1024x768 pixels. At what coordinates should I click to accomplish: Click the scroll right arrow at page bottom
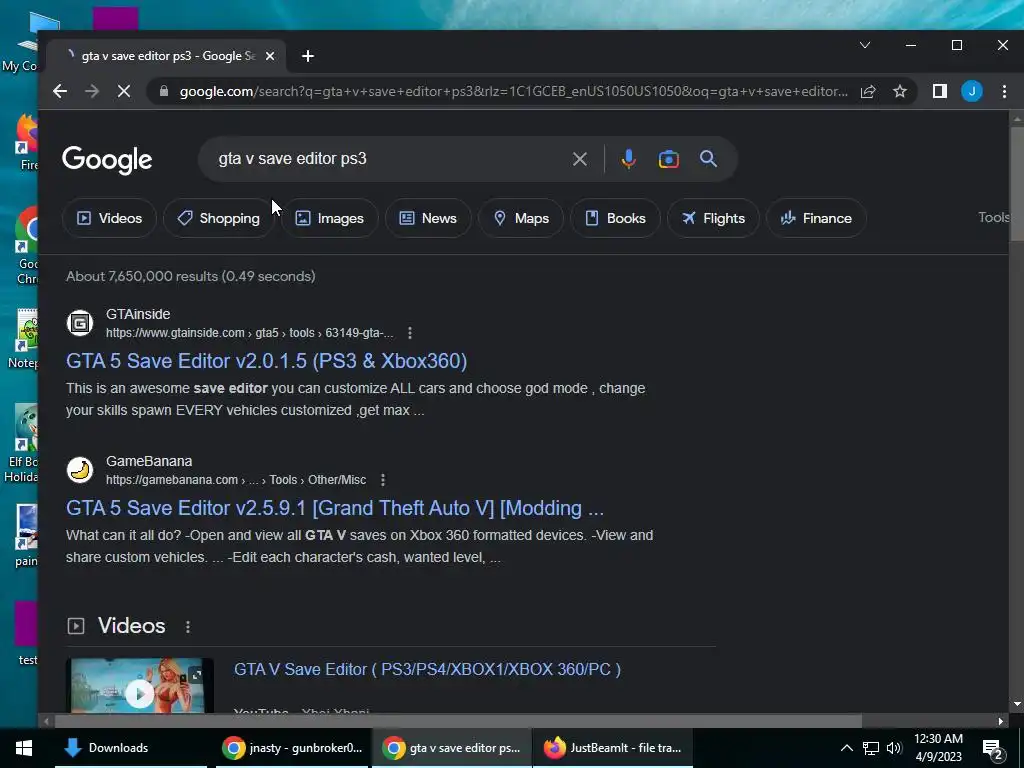1000,722
